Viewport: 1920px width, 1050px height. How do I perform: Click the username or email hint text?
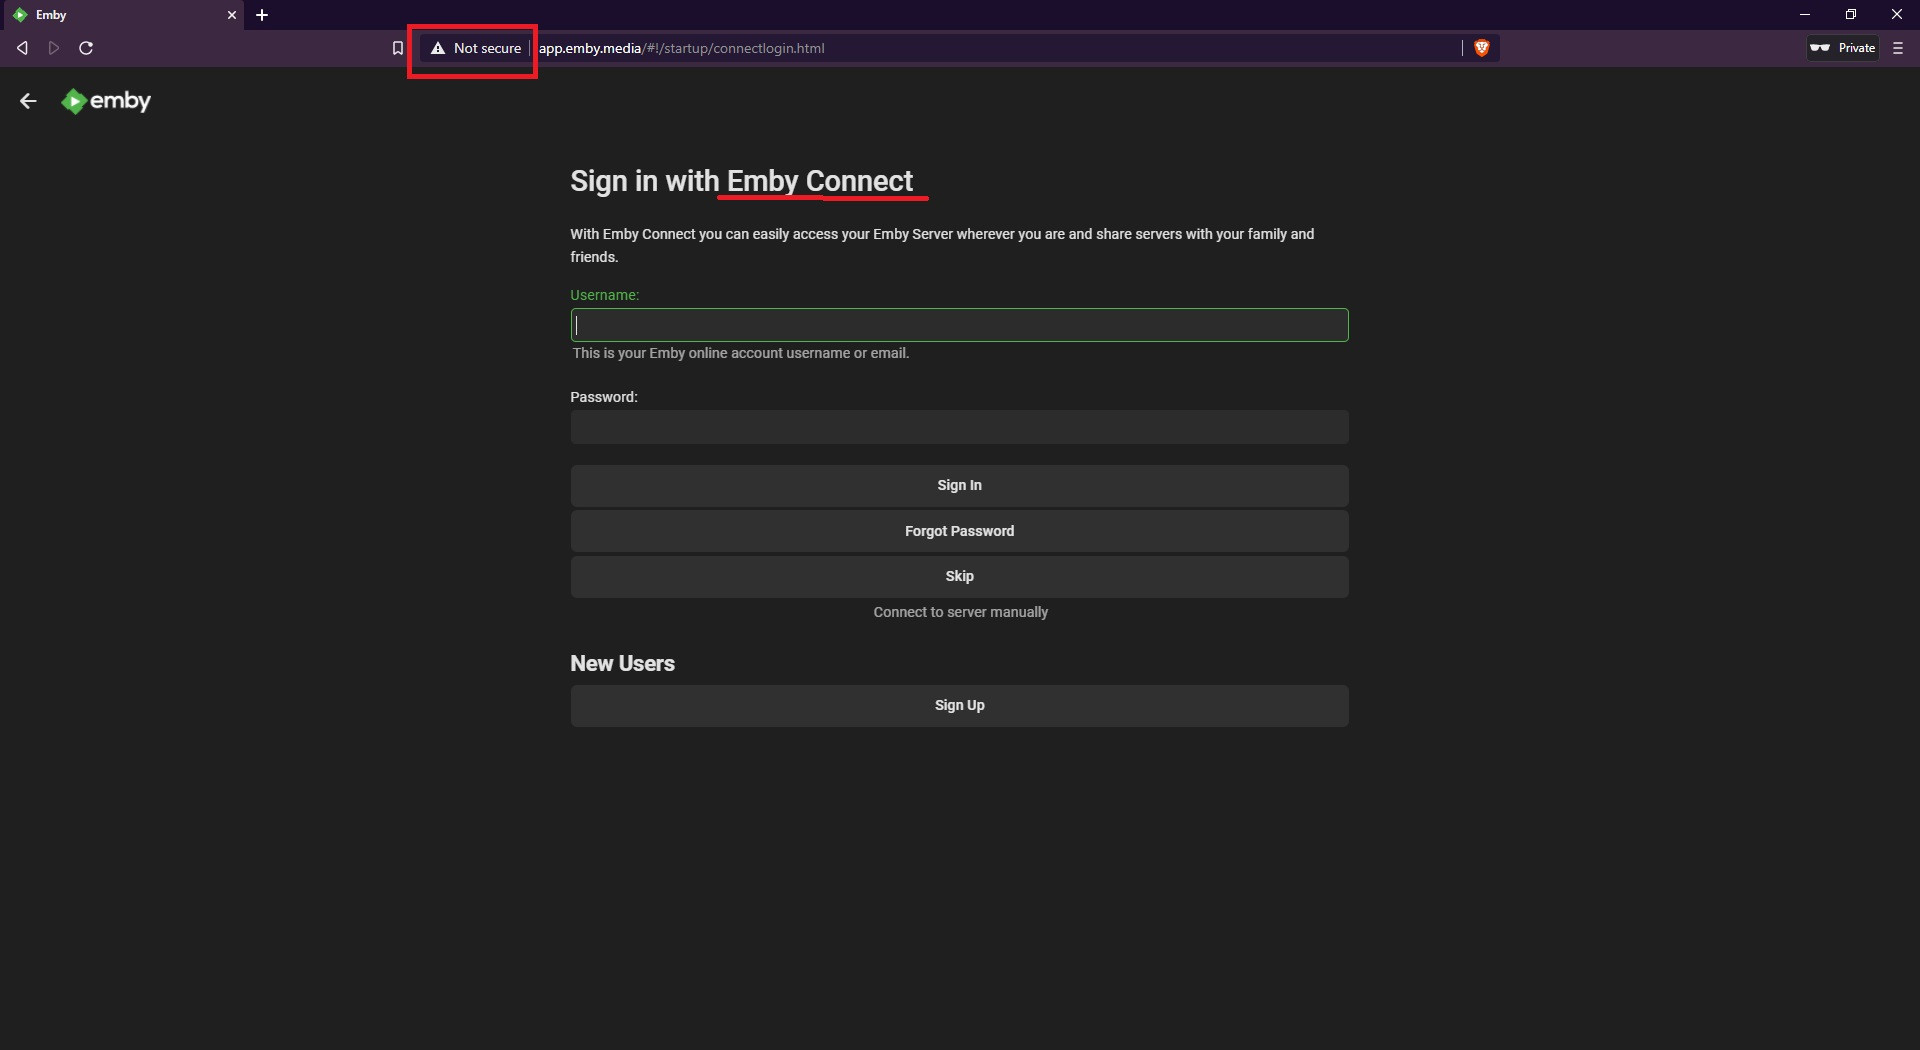[x=740, y=353]
